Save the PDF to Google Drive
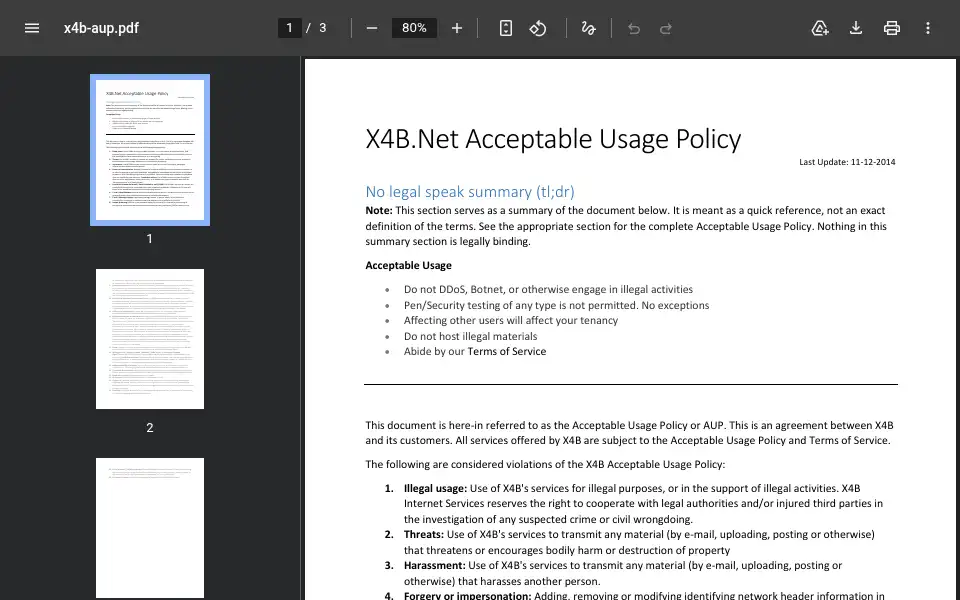The width and height of the screenshot is (960, 600). 820,28
